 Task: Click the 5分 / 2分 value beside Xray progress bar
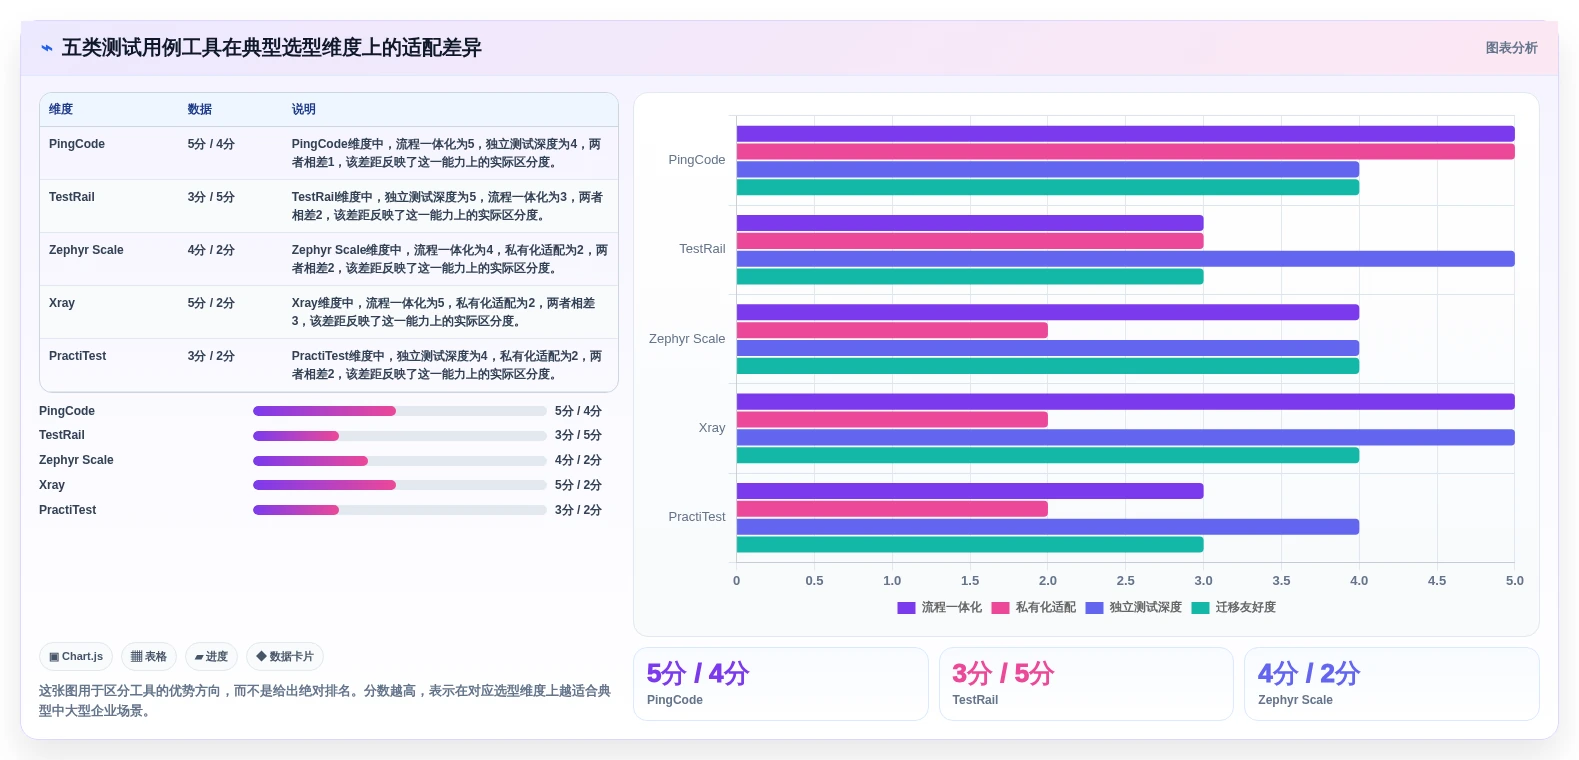click(x=578, y=485)
